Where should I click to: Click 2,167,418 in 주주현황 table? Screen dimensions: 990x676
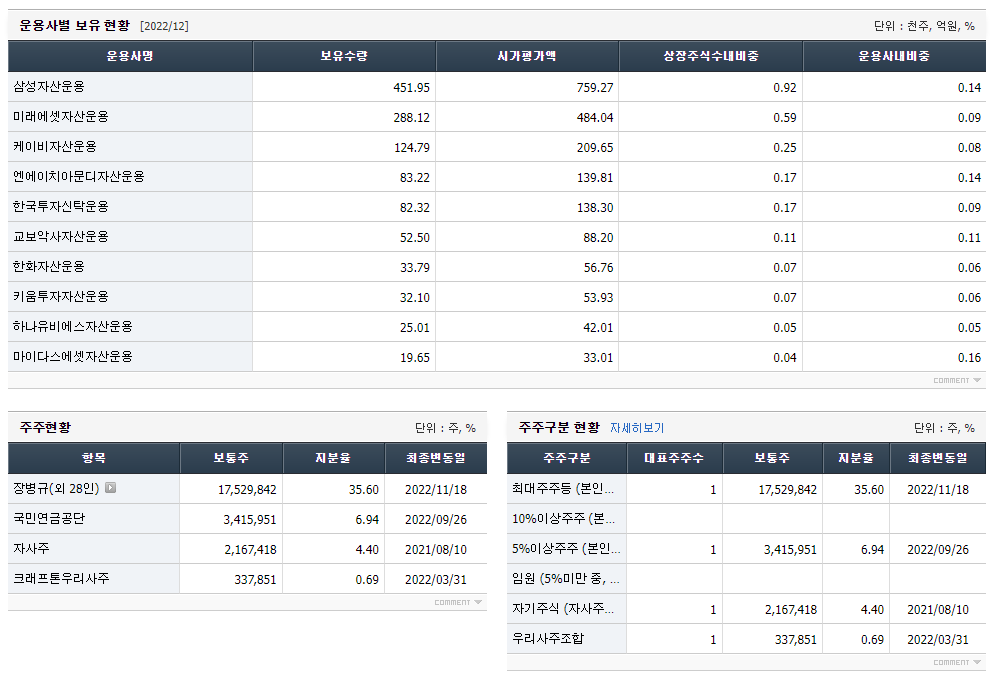tap(250, 550)
